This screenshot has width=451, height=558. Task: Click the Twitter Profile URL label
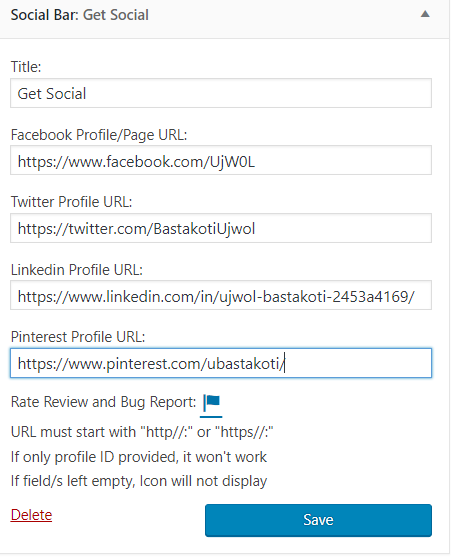72,202
